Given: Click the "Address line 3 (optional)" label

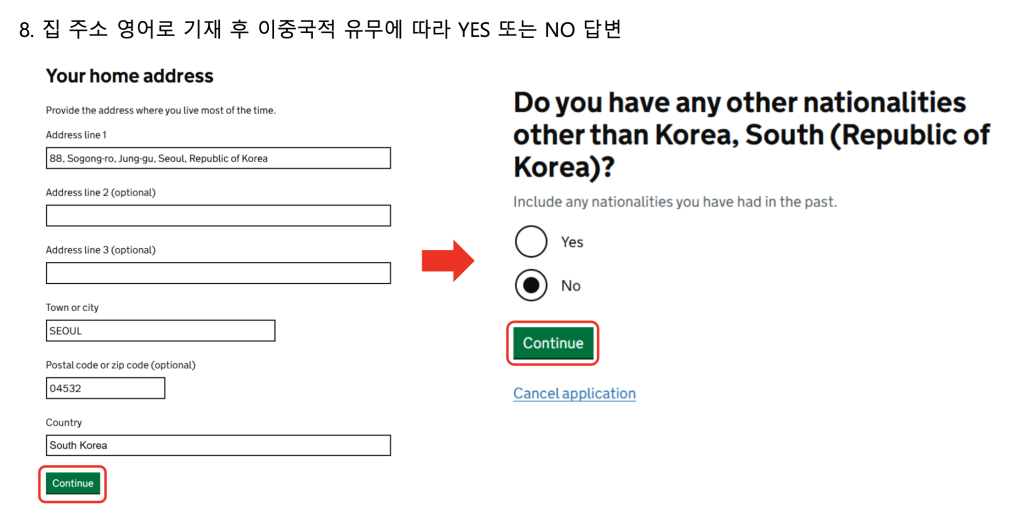Looking at the screenshot, I should click(100, 250).
